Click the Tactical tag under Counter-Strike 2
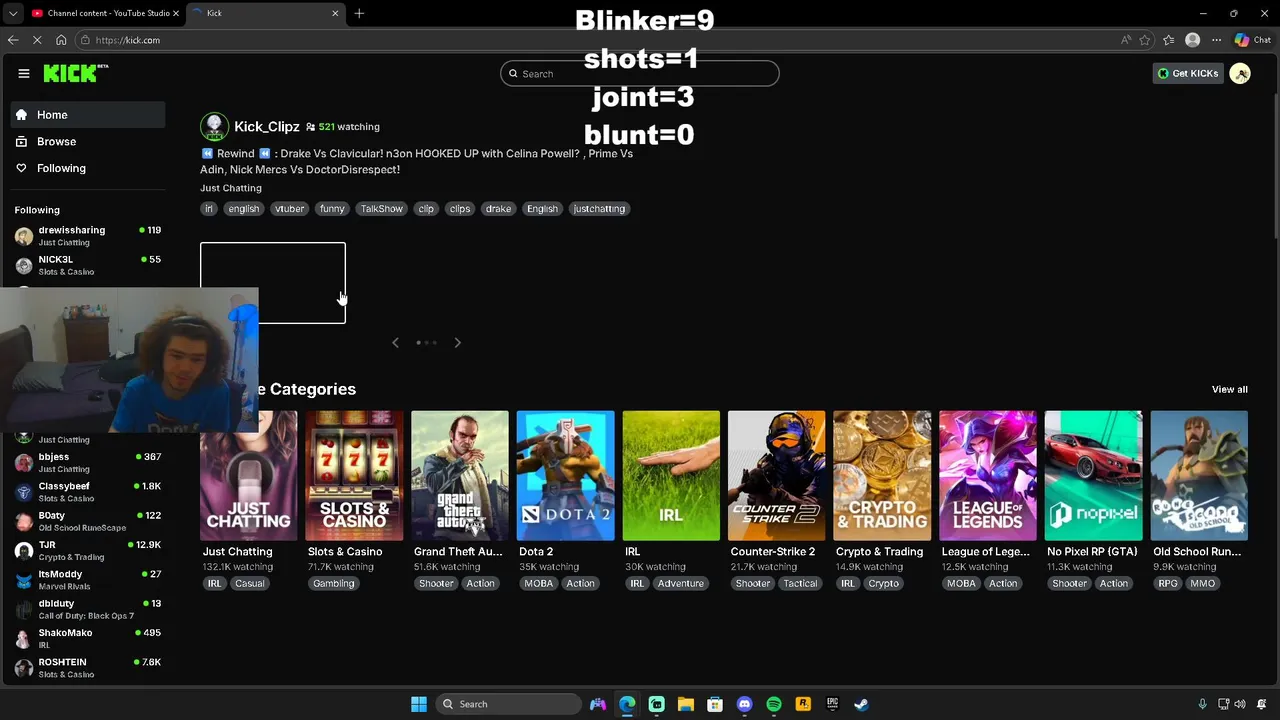The width and height of the screenshot is (1280, 720). pyautogui.click(x=800, y=584)
